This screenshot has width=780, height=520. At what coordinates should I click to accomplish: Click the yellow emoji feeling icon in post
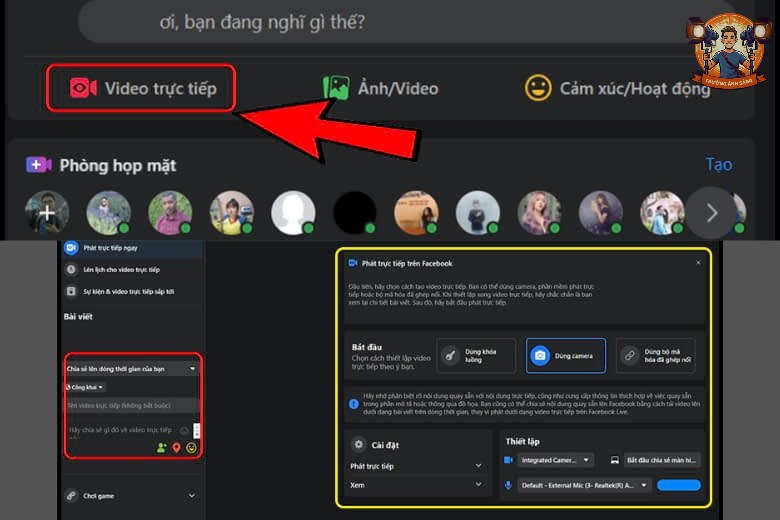coord(192,448)
